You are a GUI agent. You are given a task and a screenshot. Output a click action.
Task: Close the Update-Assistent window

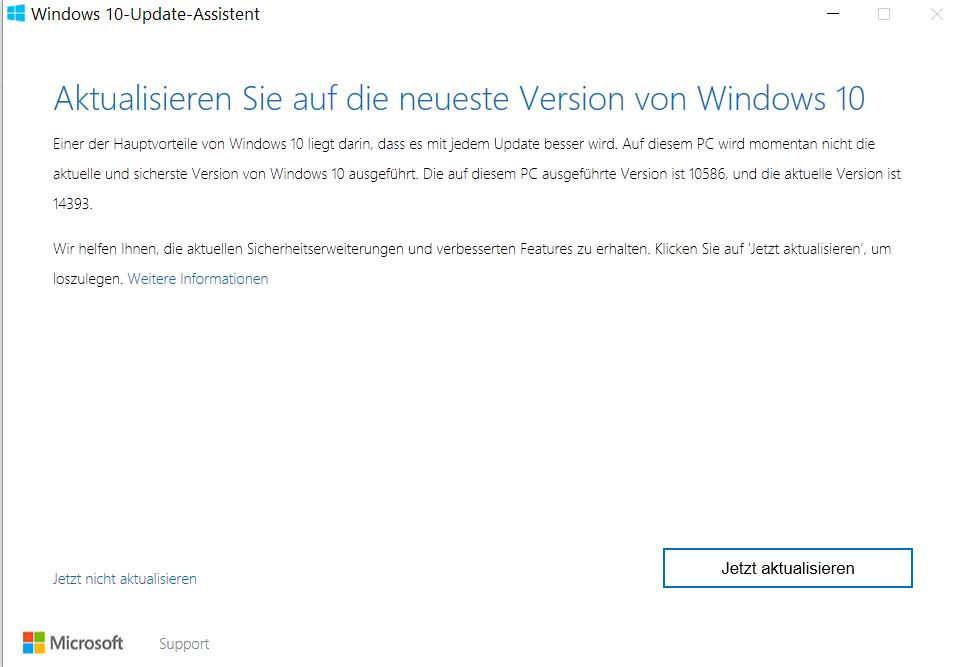tap(935, 15)
